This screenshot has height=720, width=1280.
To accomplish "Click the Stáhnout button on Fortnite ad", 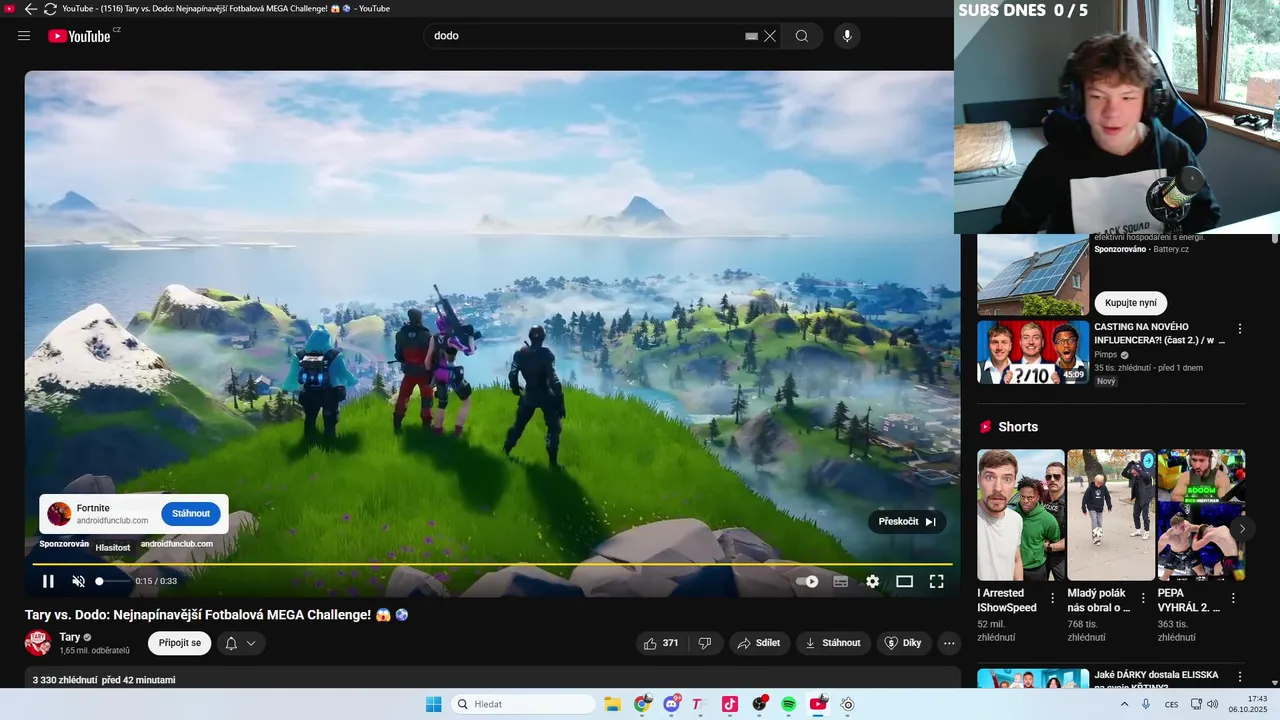I will click(191, 514).
